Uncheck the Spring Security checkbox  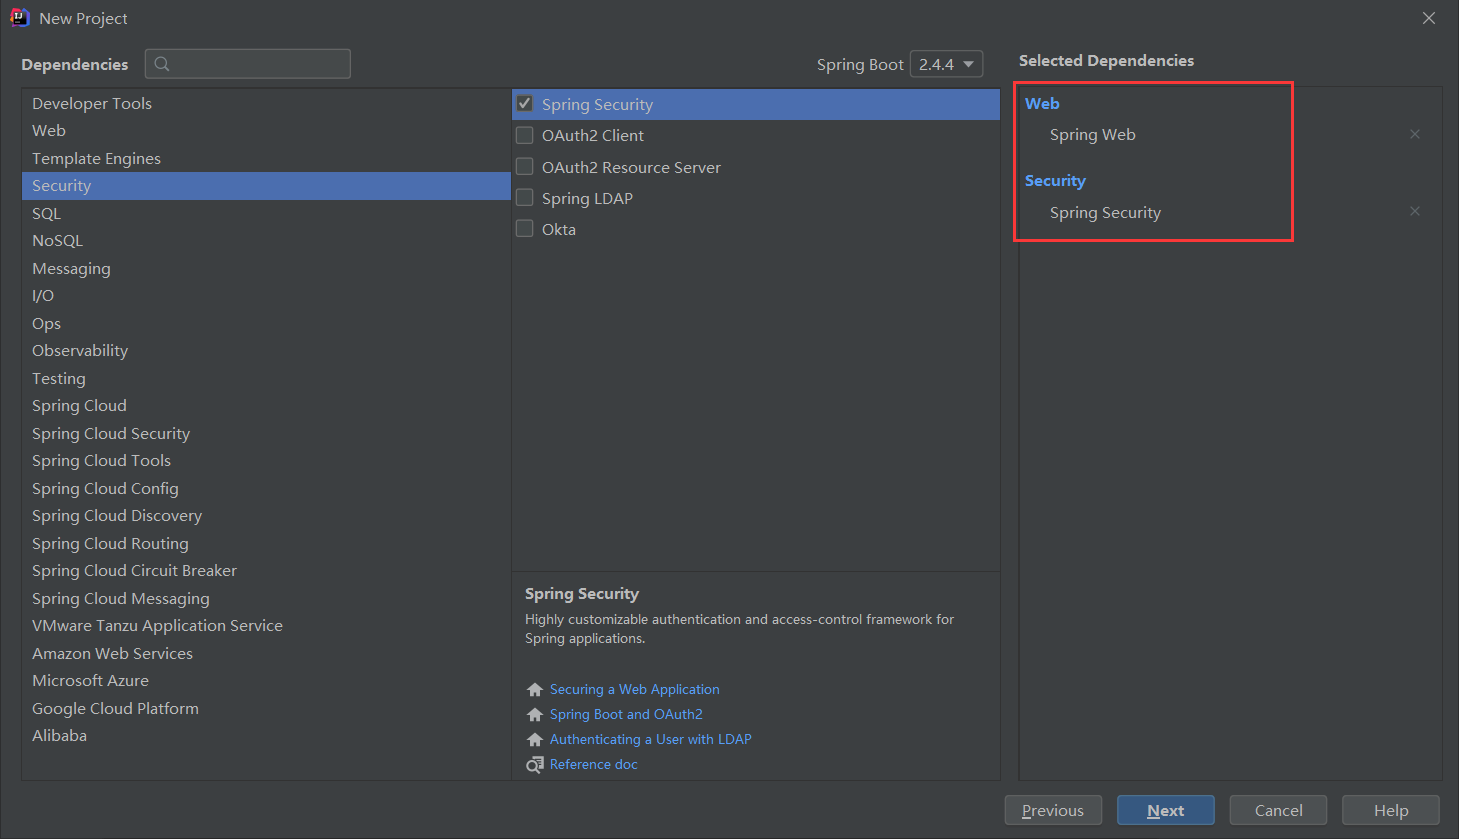(x=525, y=104)
